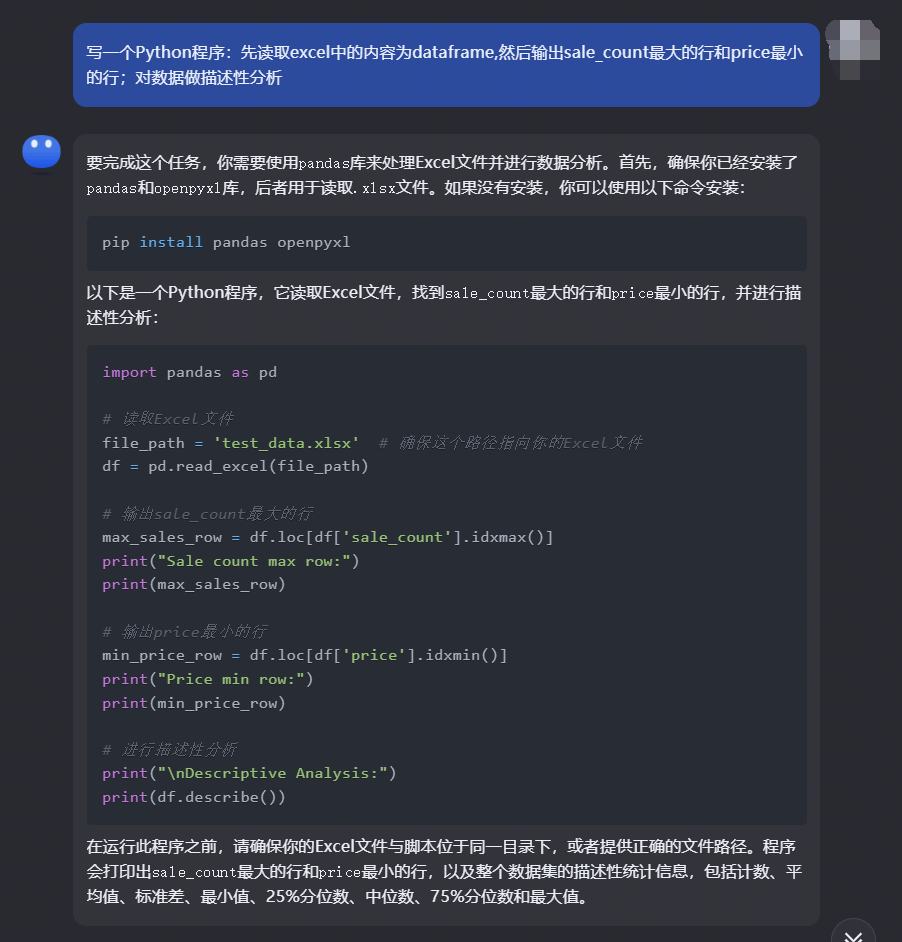Click the 'df = pd.read_excel(file_path)' line
The image size is (902, 942).
pos(235,466)
